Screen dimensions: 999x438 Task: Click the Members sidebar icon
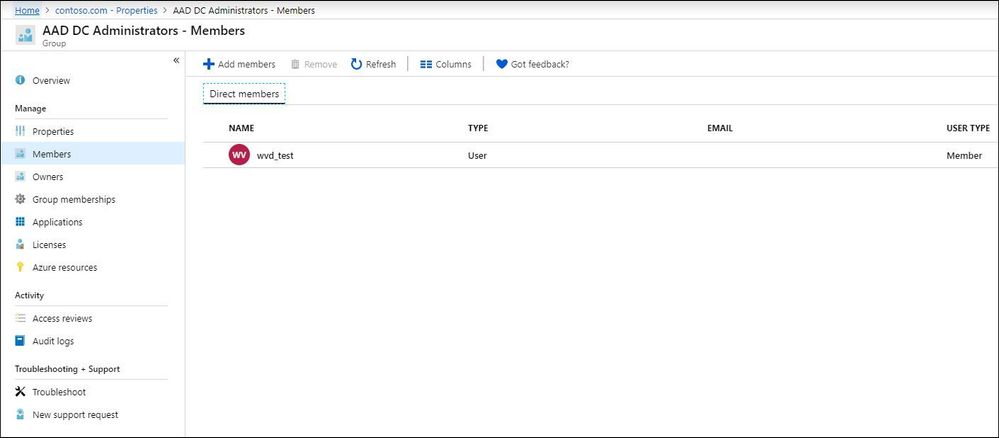pyautogui.click(x=20, y=154)
